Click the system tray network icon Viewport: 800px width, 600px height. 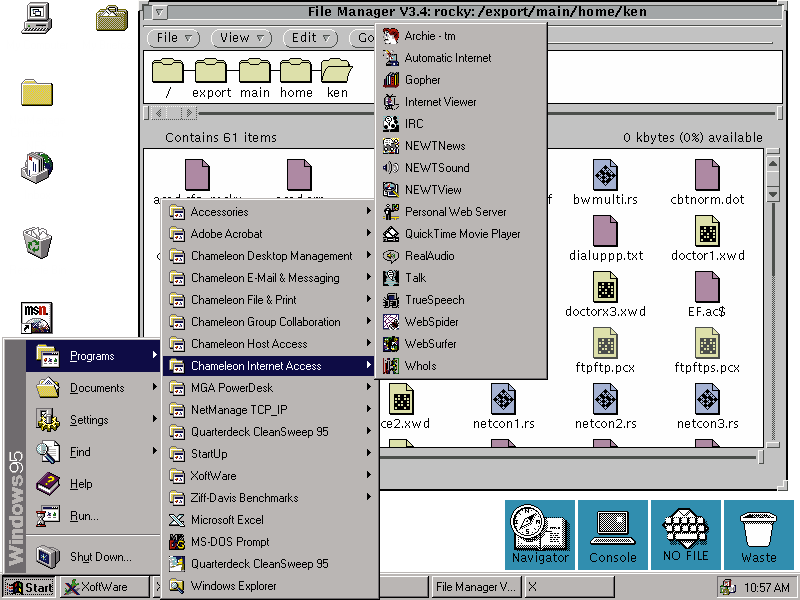point(727,587)
